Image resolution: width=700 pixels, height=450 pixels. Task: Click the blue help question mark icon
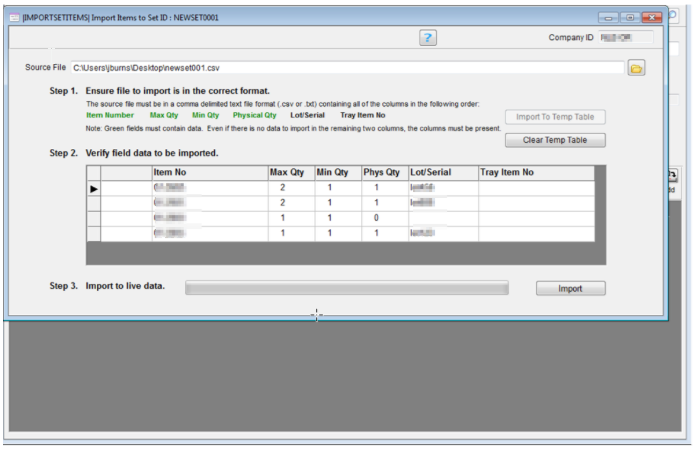pos(428,37)
